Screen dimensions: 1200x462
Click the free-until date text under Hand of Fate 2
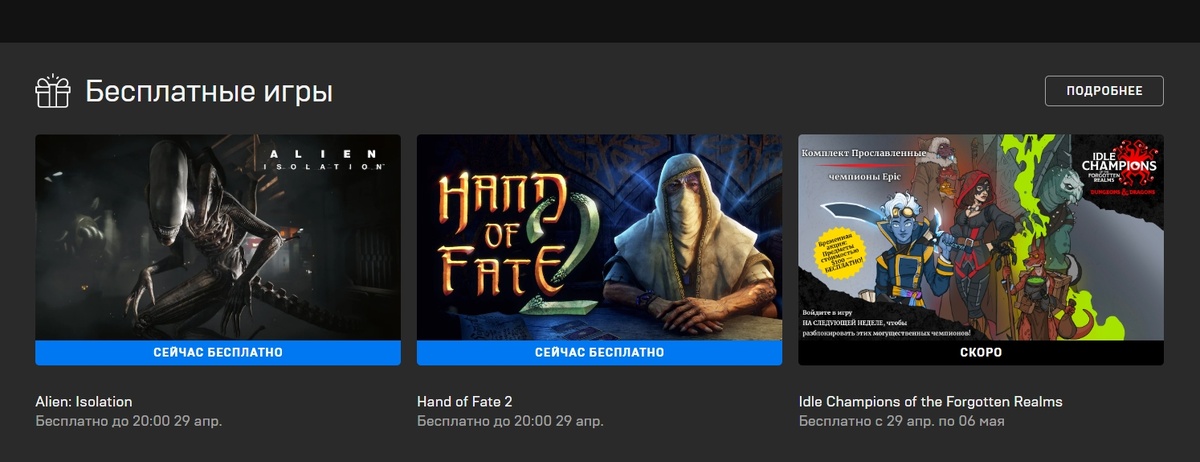(510, 421)
